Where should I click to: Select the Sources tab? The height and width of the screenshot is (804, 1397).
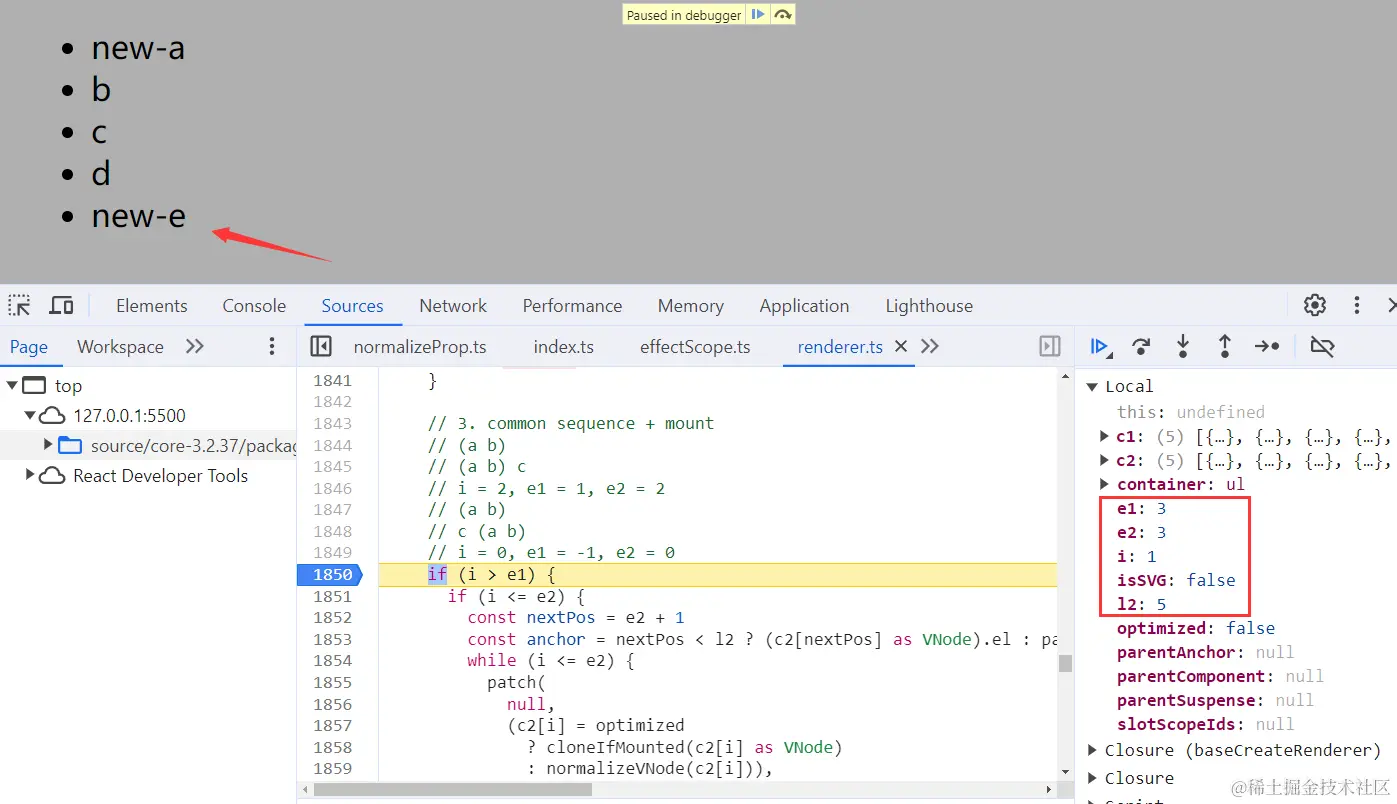pos(352,306)
